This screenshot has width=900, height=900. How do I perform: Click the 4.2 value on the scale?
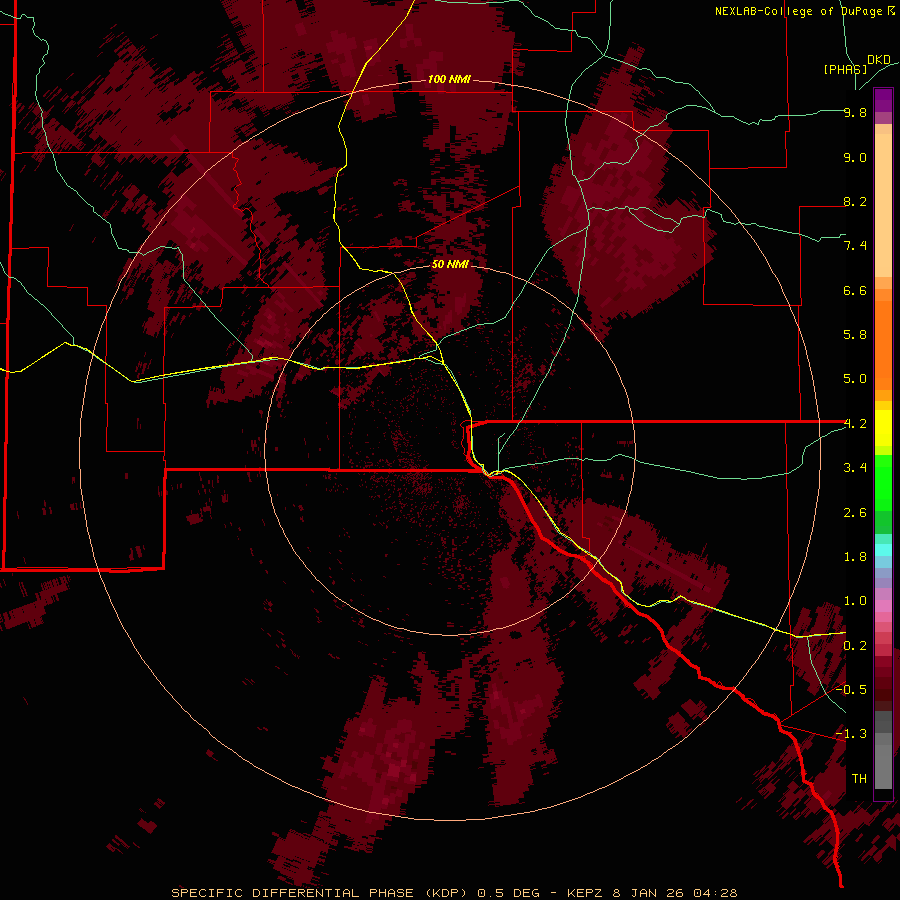coord(855,424)
